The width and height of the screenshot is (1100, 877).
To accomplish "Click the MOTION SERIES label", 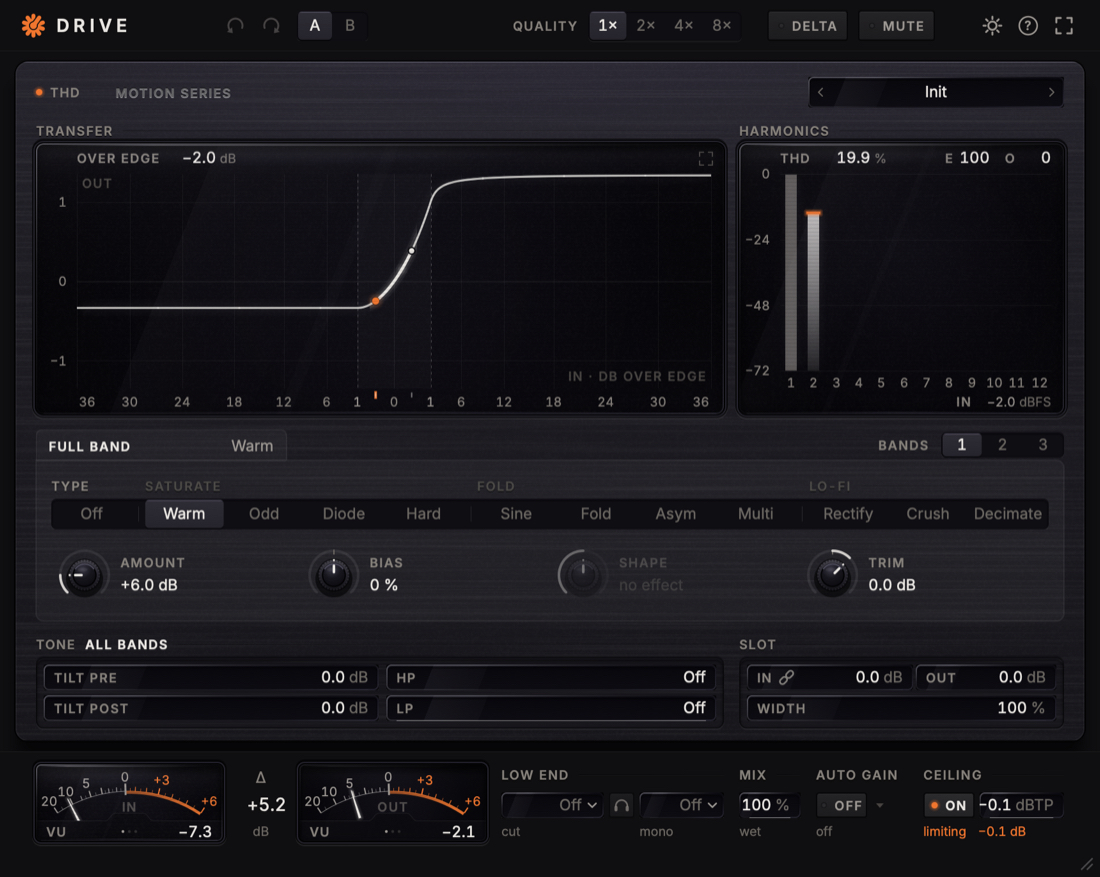I will [x=173, y=93].
